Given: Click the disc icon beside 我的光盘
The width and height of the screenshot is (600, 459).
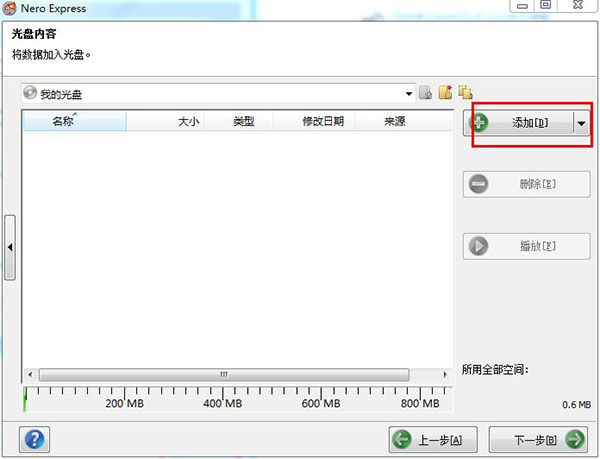Looking at the screenshot, I should (29, 94).
